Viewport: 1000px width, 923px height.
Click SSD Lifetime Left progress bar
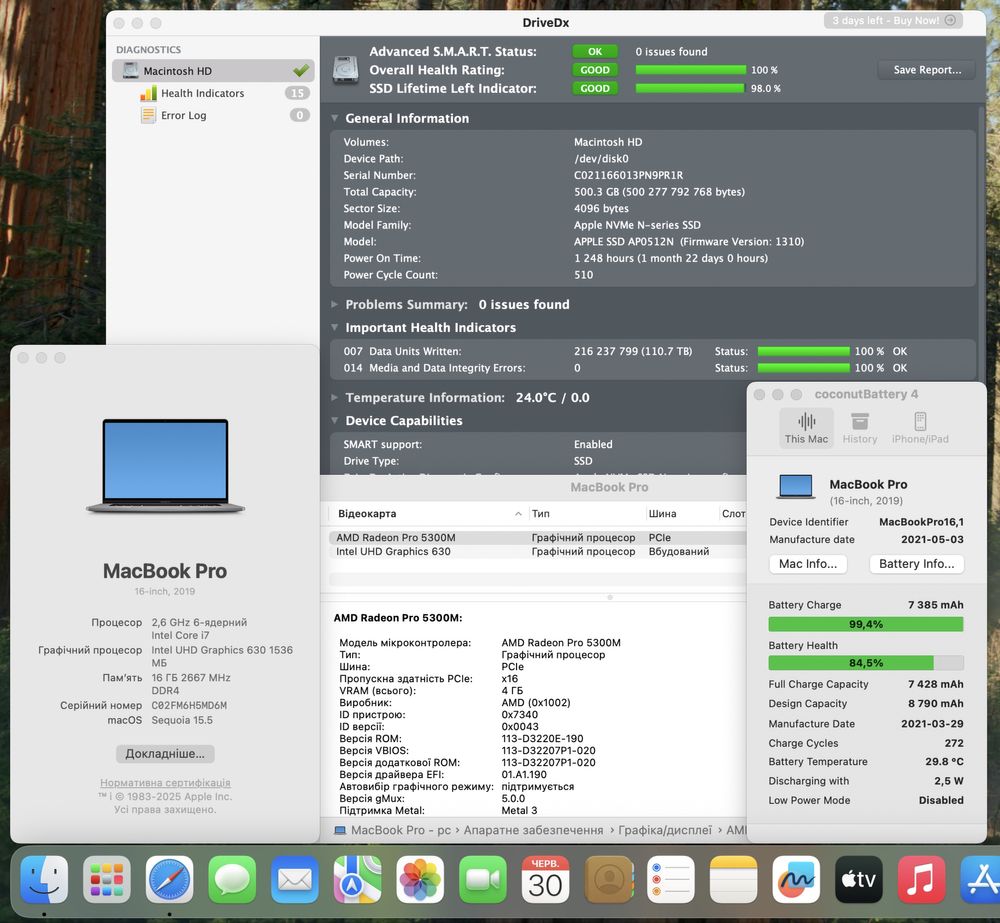tap(691, 89)
